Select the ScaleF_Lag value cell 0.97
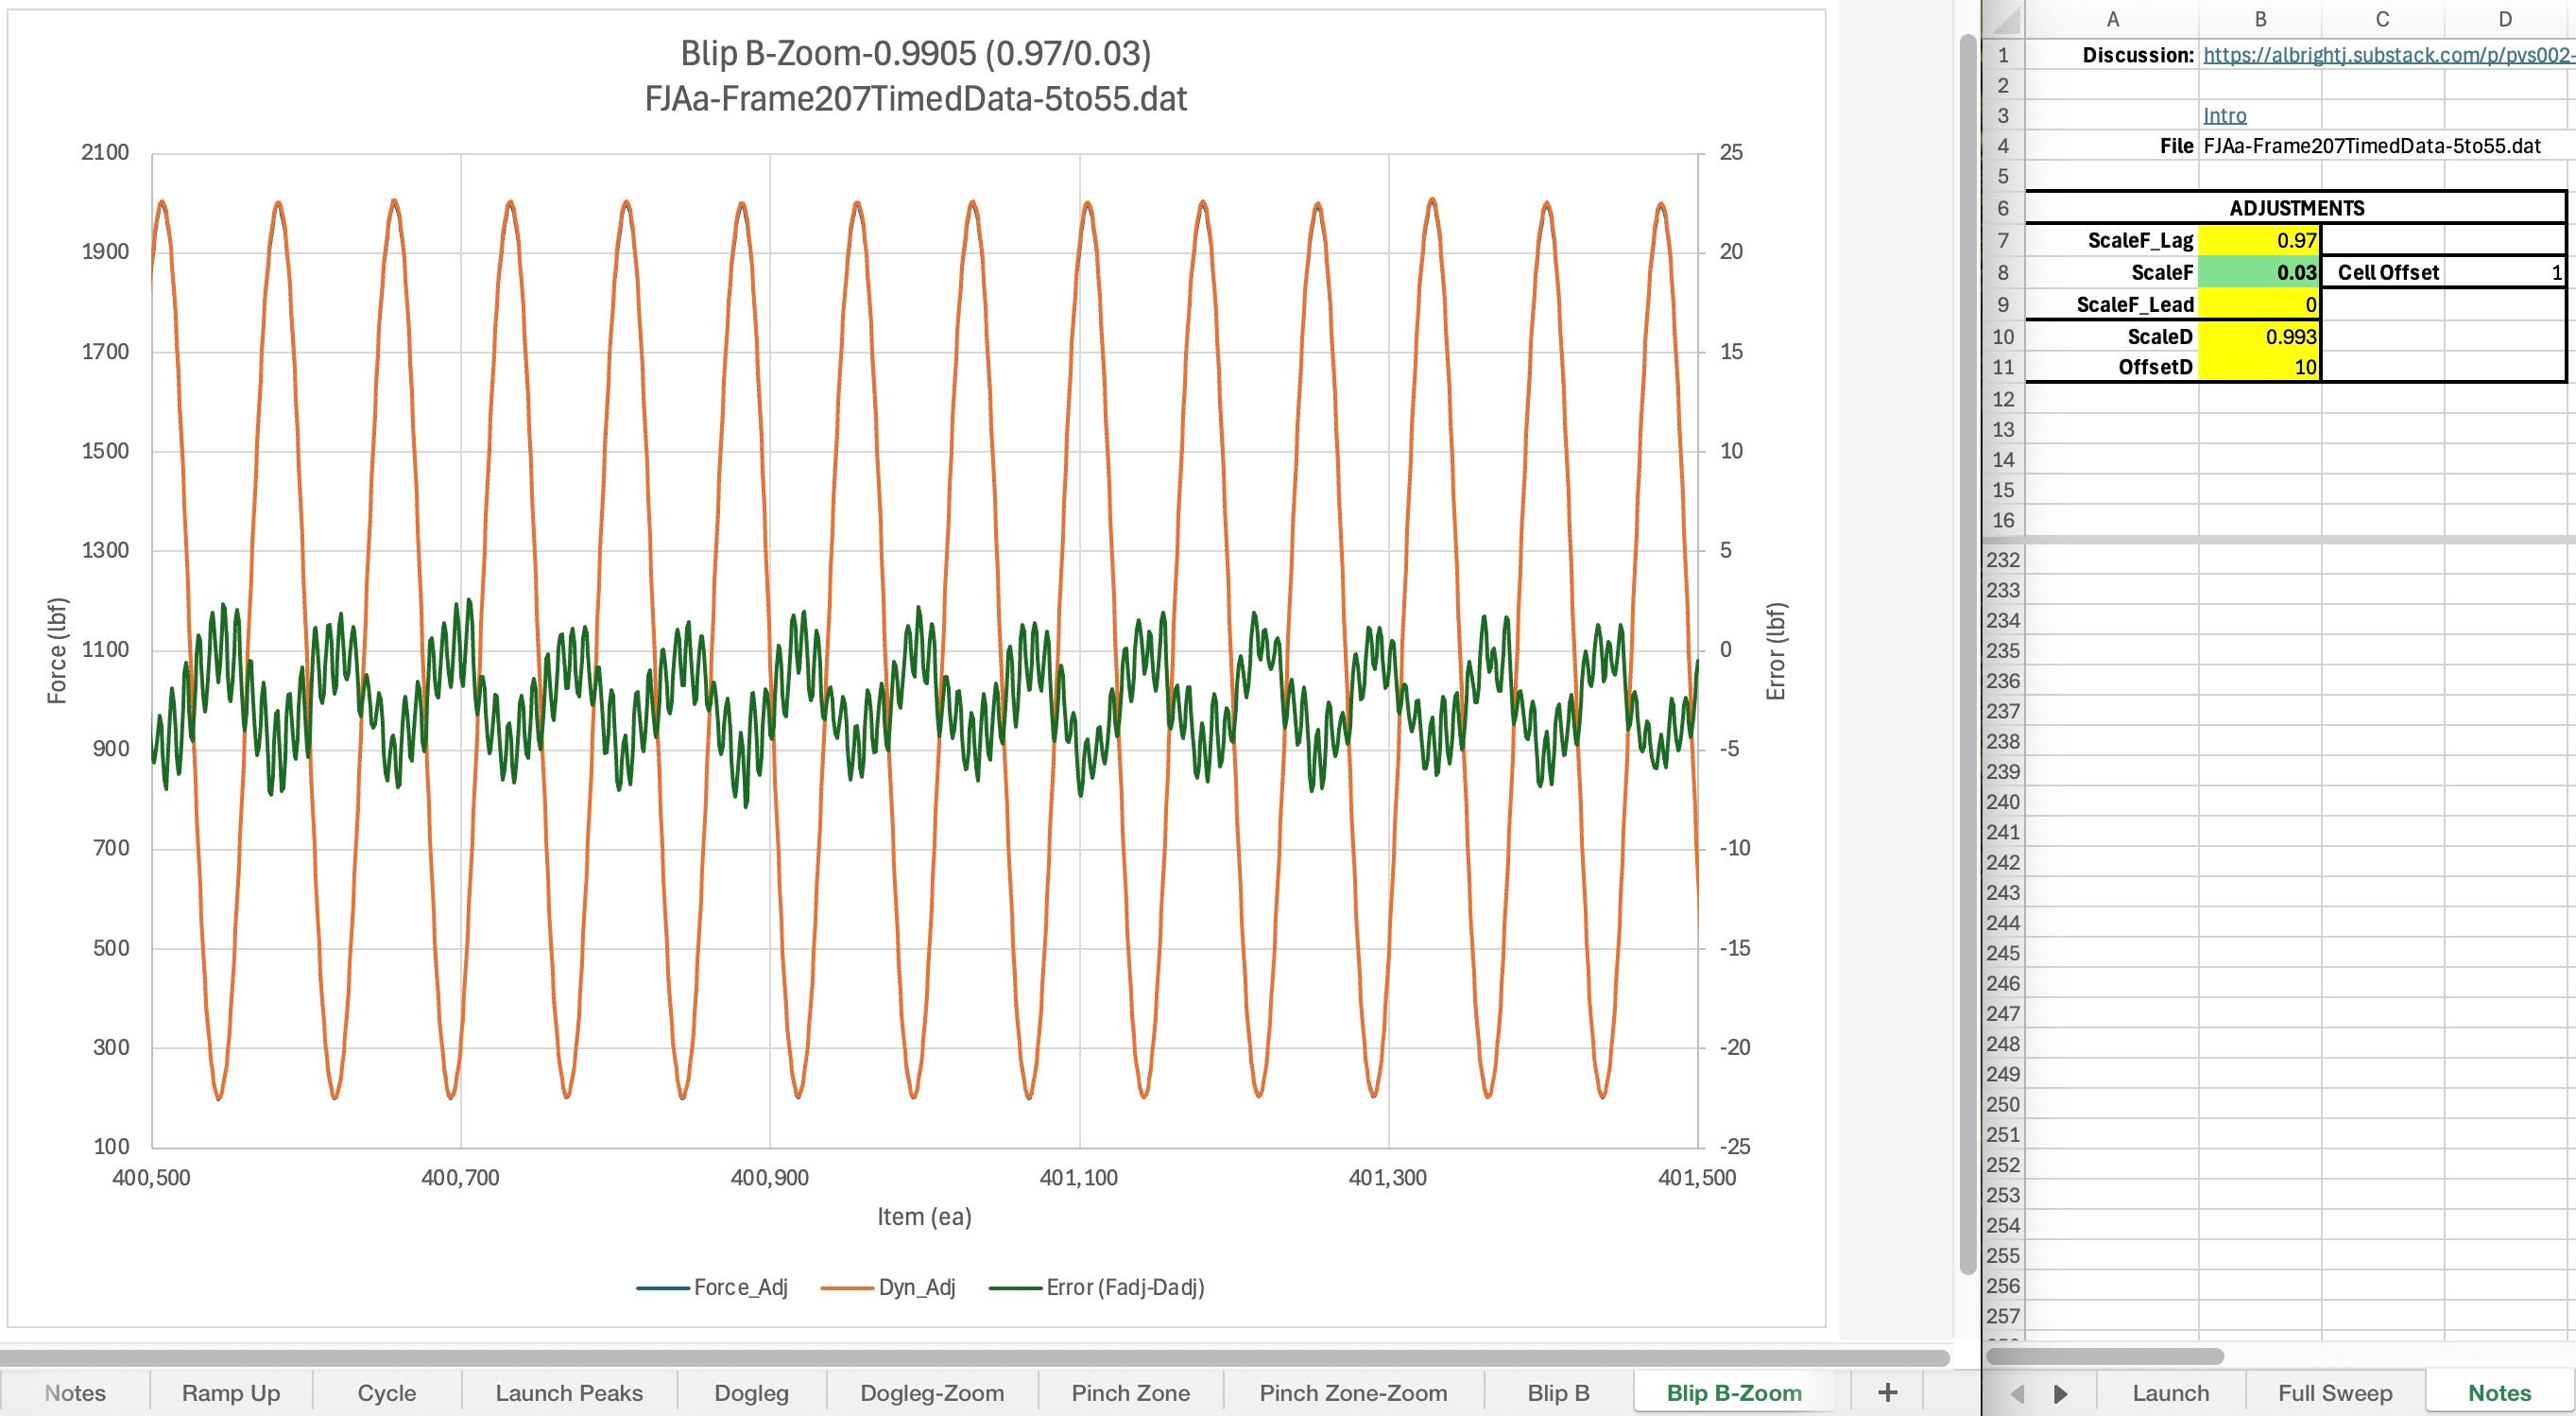This screenshot has height=1416, width=2576. (2259, 240)
